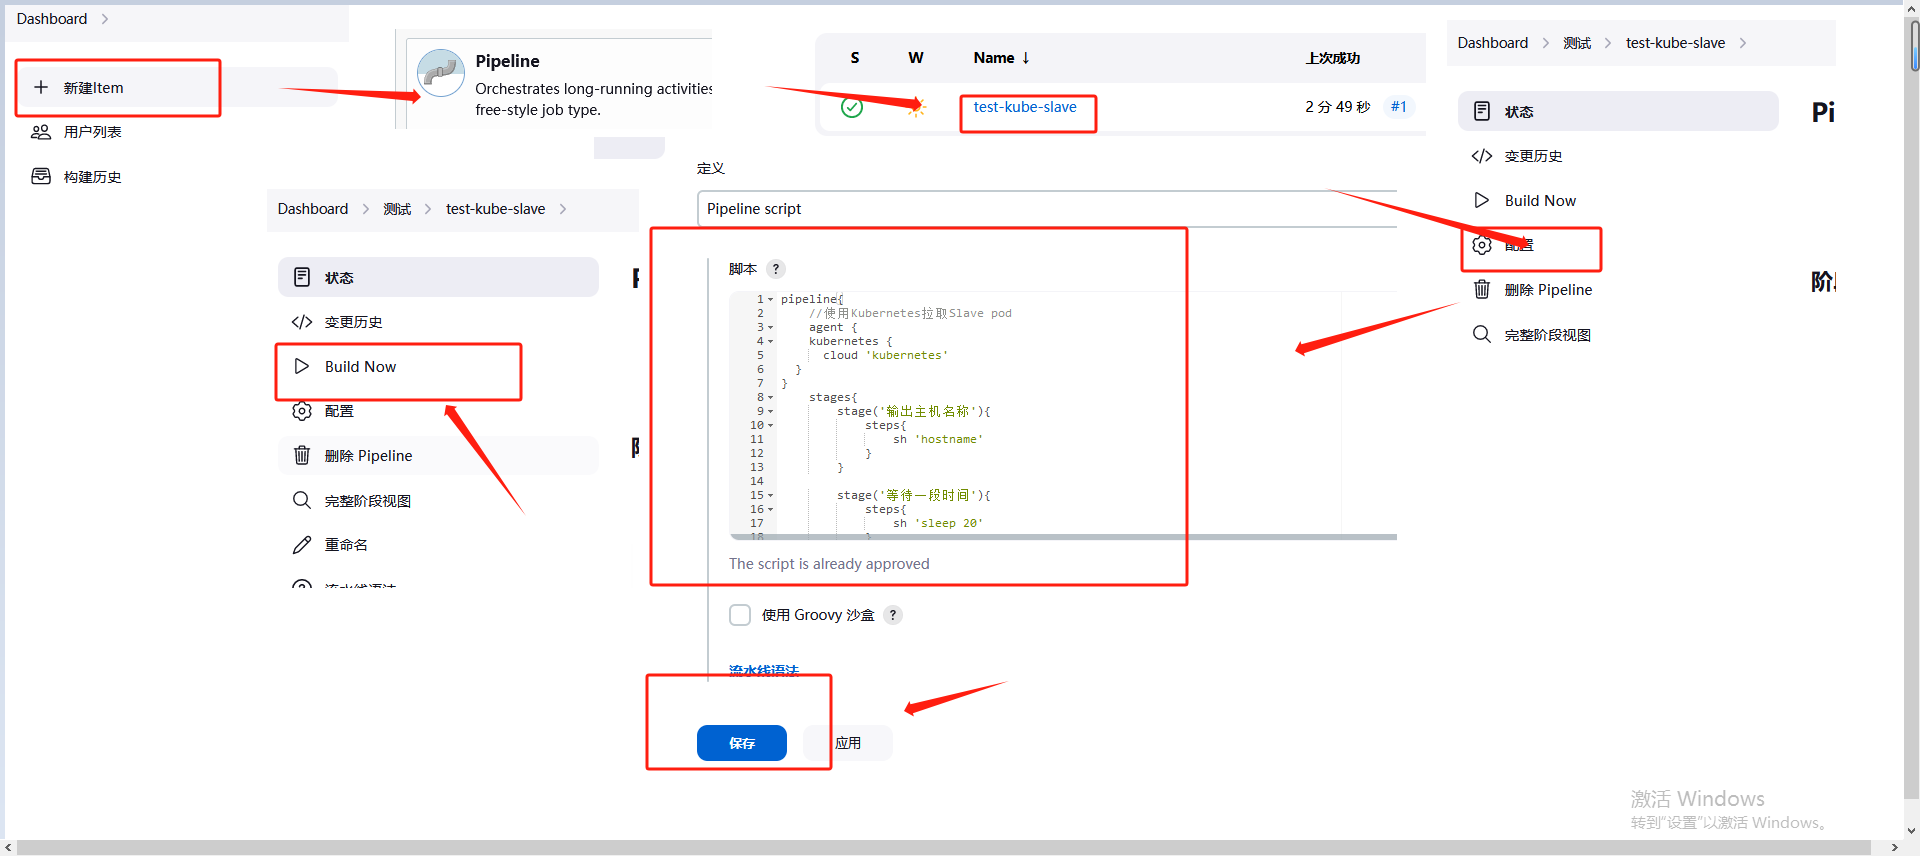Click Dashboard in right breadcrumb
Screen dimensions: 1920x856
click(x=1492, y=43)
